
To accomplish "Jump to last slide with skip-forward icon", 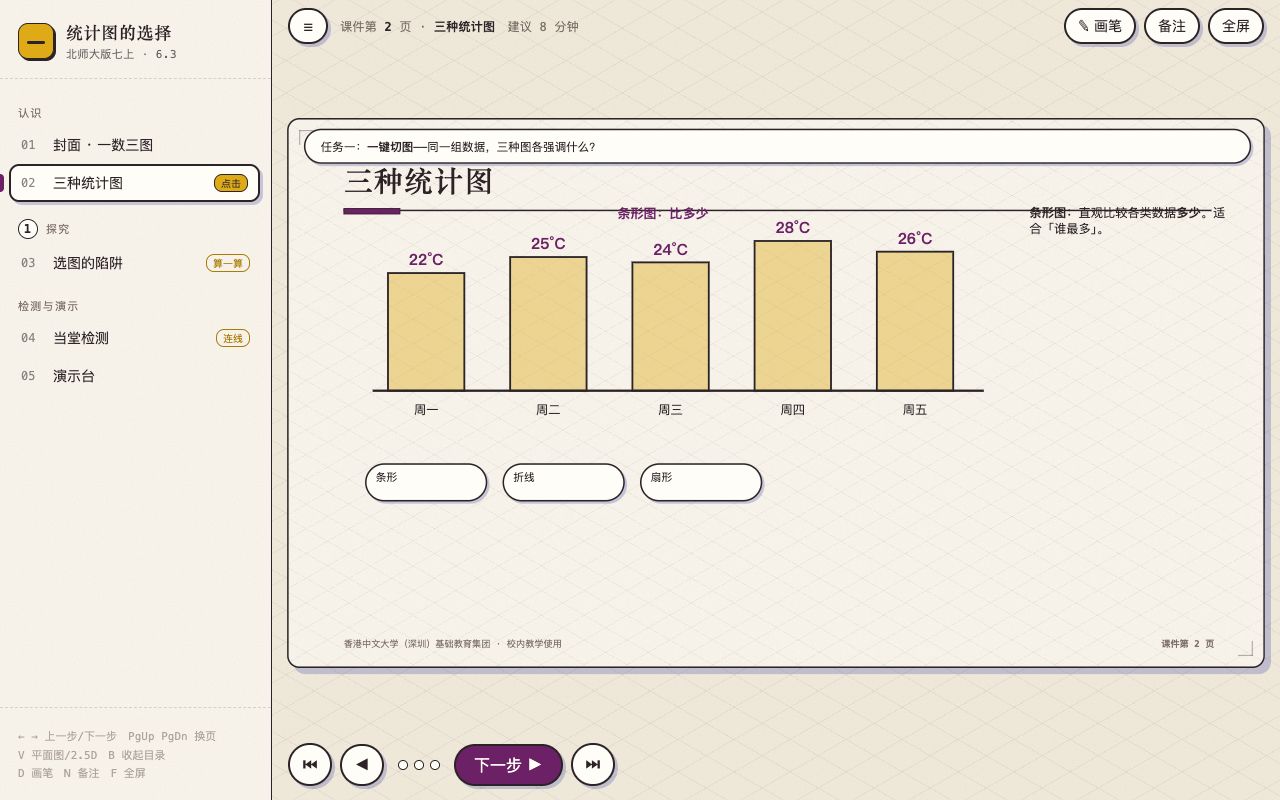I will point(593,764).
